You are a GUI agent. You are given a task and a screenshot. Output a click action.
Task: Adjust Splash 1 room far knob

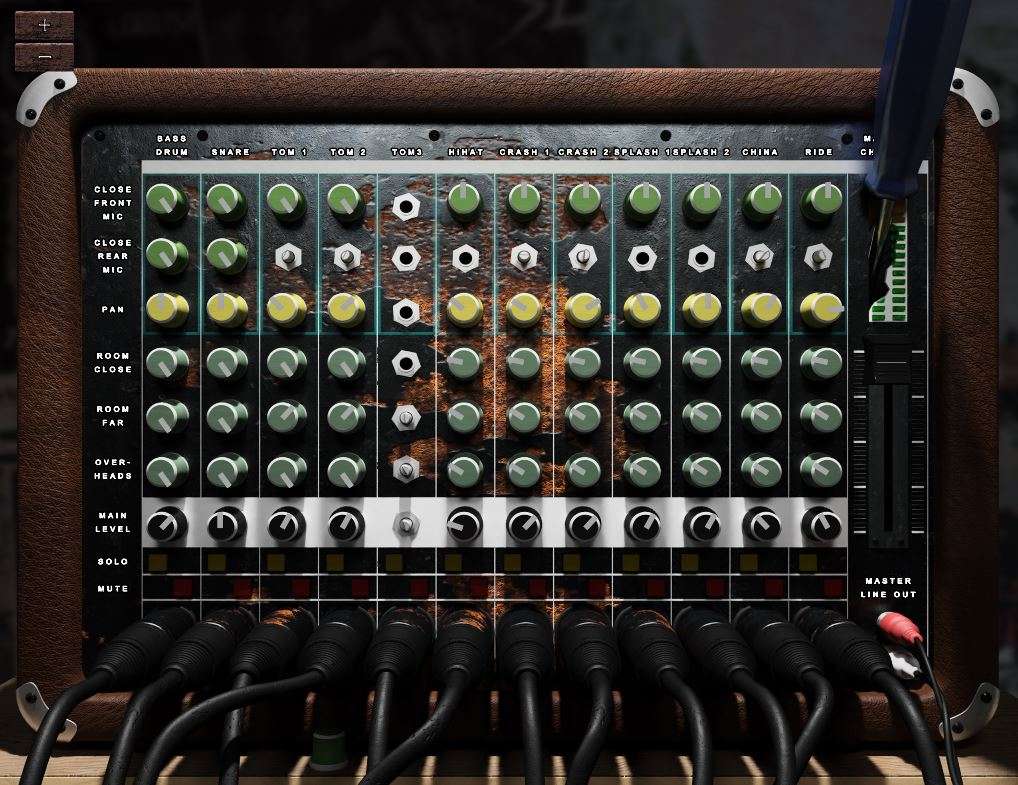[x=641, y=417]
